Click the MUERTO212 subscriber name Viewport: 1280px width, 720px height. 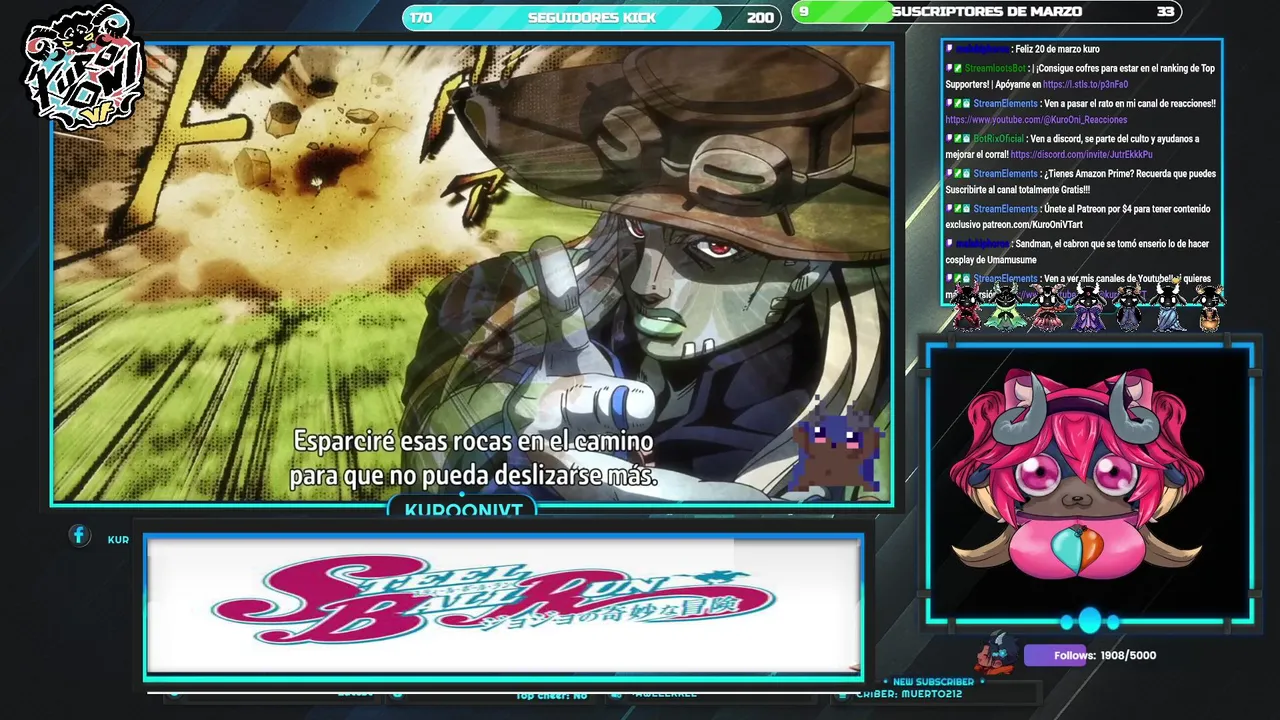coord(931,694)
